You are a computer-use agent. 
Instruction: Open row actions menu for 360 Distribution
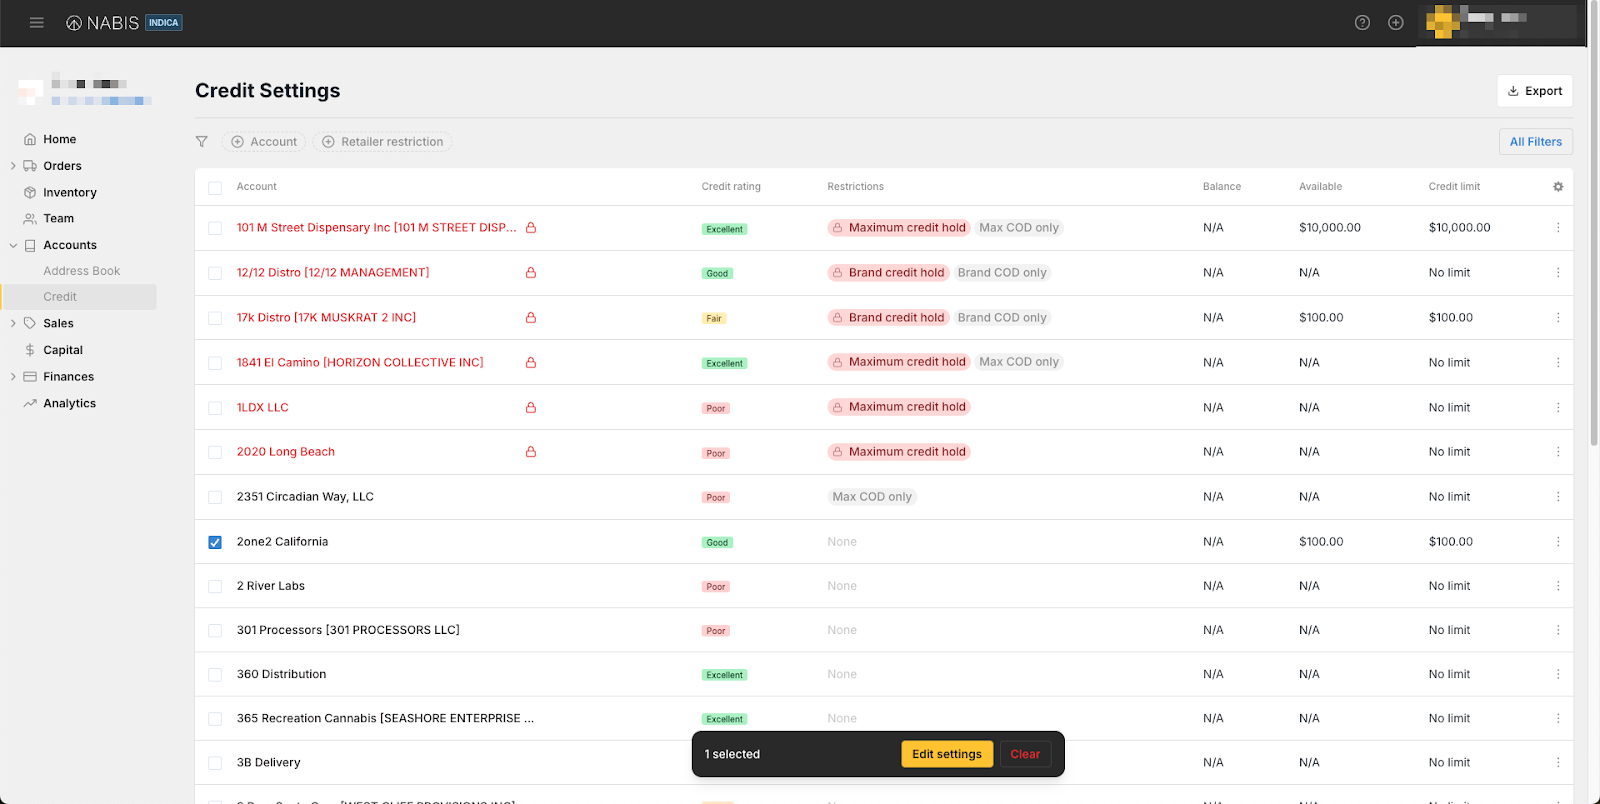1558,675
